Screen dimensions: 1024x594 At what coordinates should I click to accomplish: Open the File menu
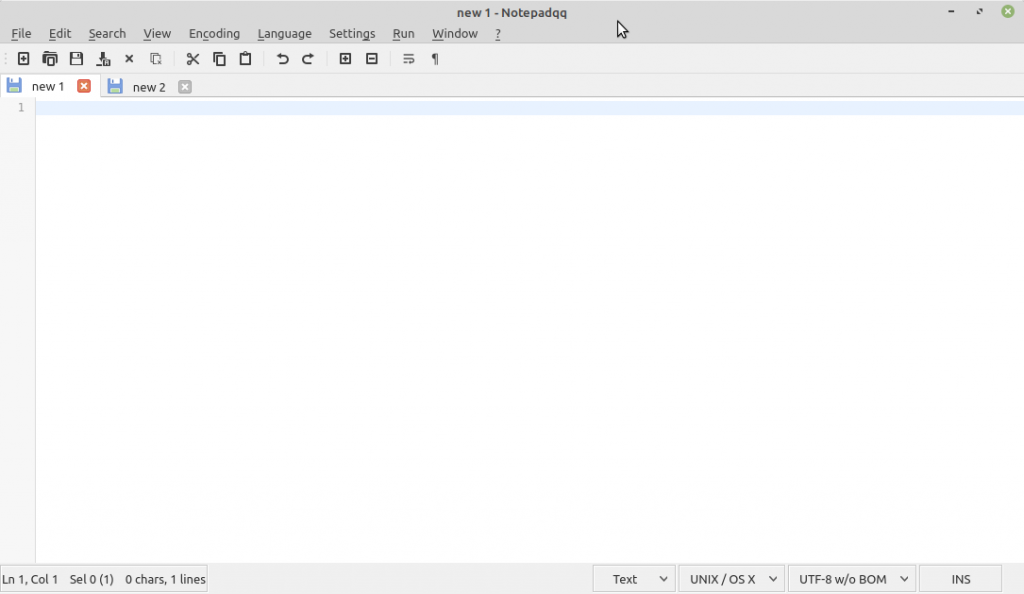(21, 33)
